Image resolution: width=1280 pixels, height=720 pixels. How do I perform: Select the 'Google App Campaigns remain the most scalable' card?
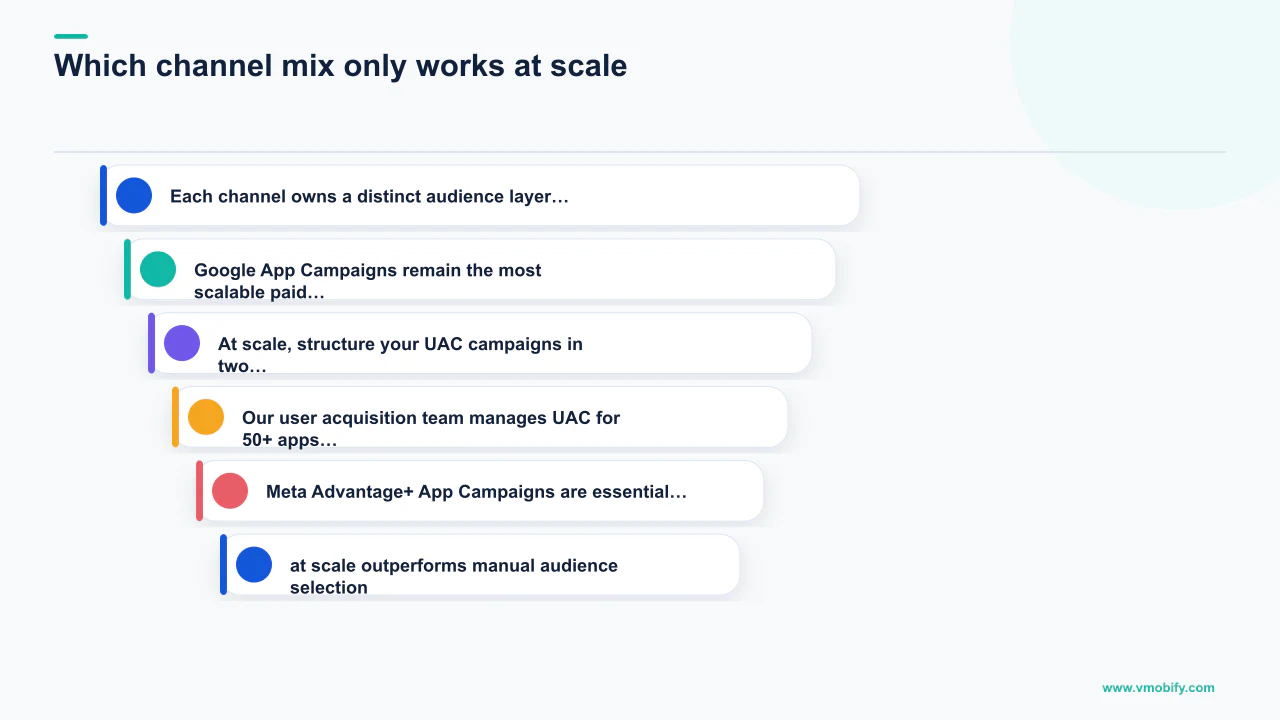point(480,269)
